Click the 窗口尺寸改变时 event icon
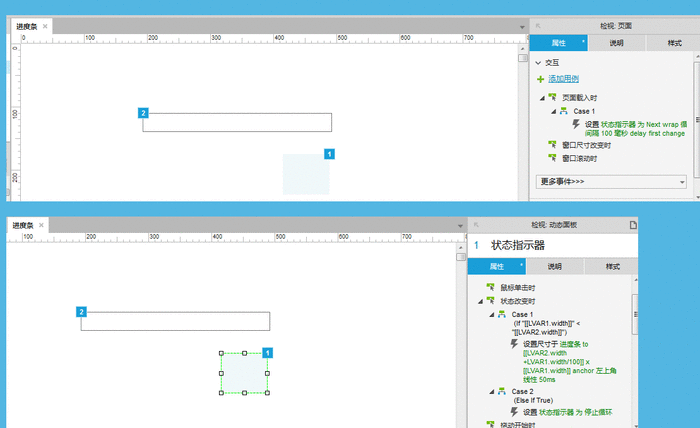 (x=553, y=144)
